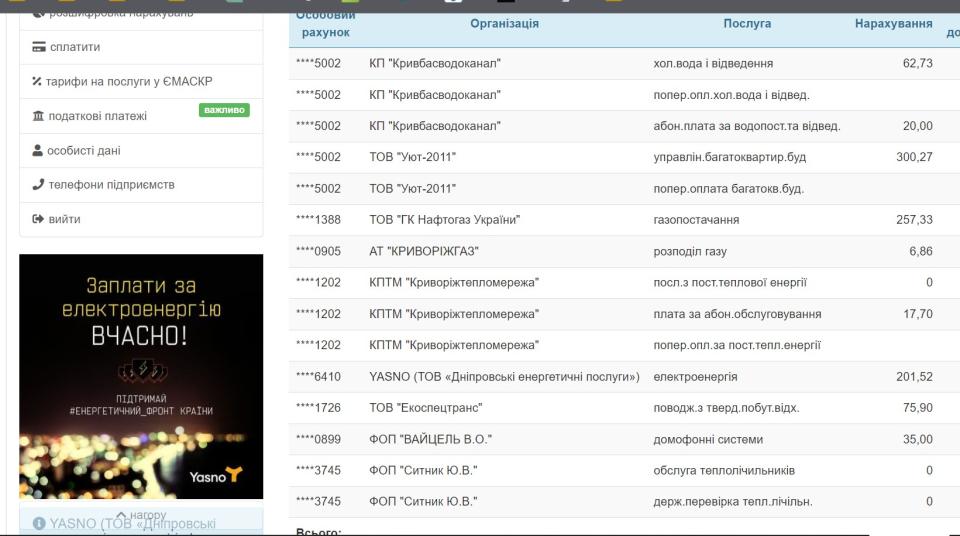Click the info icon next to YASNO notice
Viewport: 960px width, 536px height.
pos(39,523)
